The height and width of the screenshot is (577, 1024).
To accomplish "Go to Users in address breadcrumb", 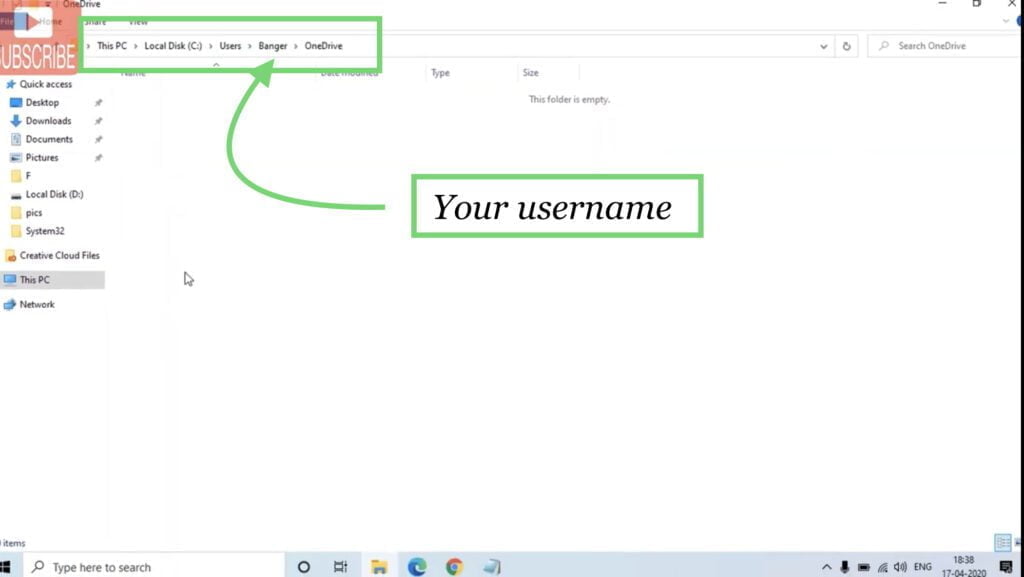I will click(x=230, y=46).
